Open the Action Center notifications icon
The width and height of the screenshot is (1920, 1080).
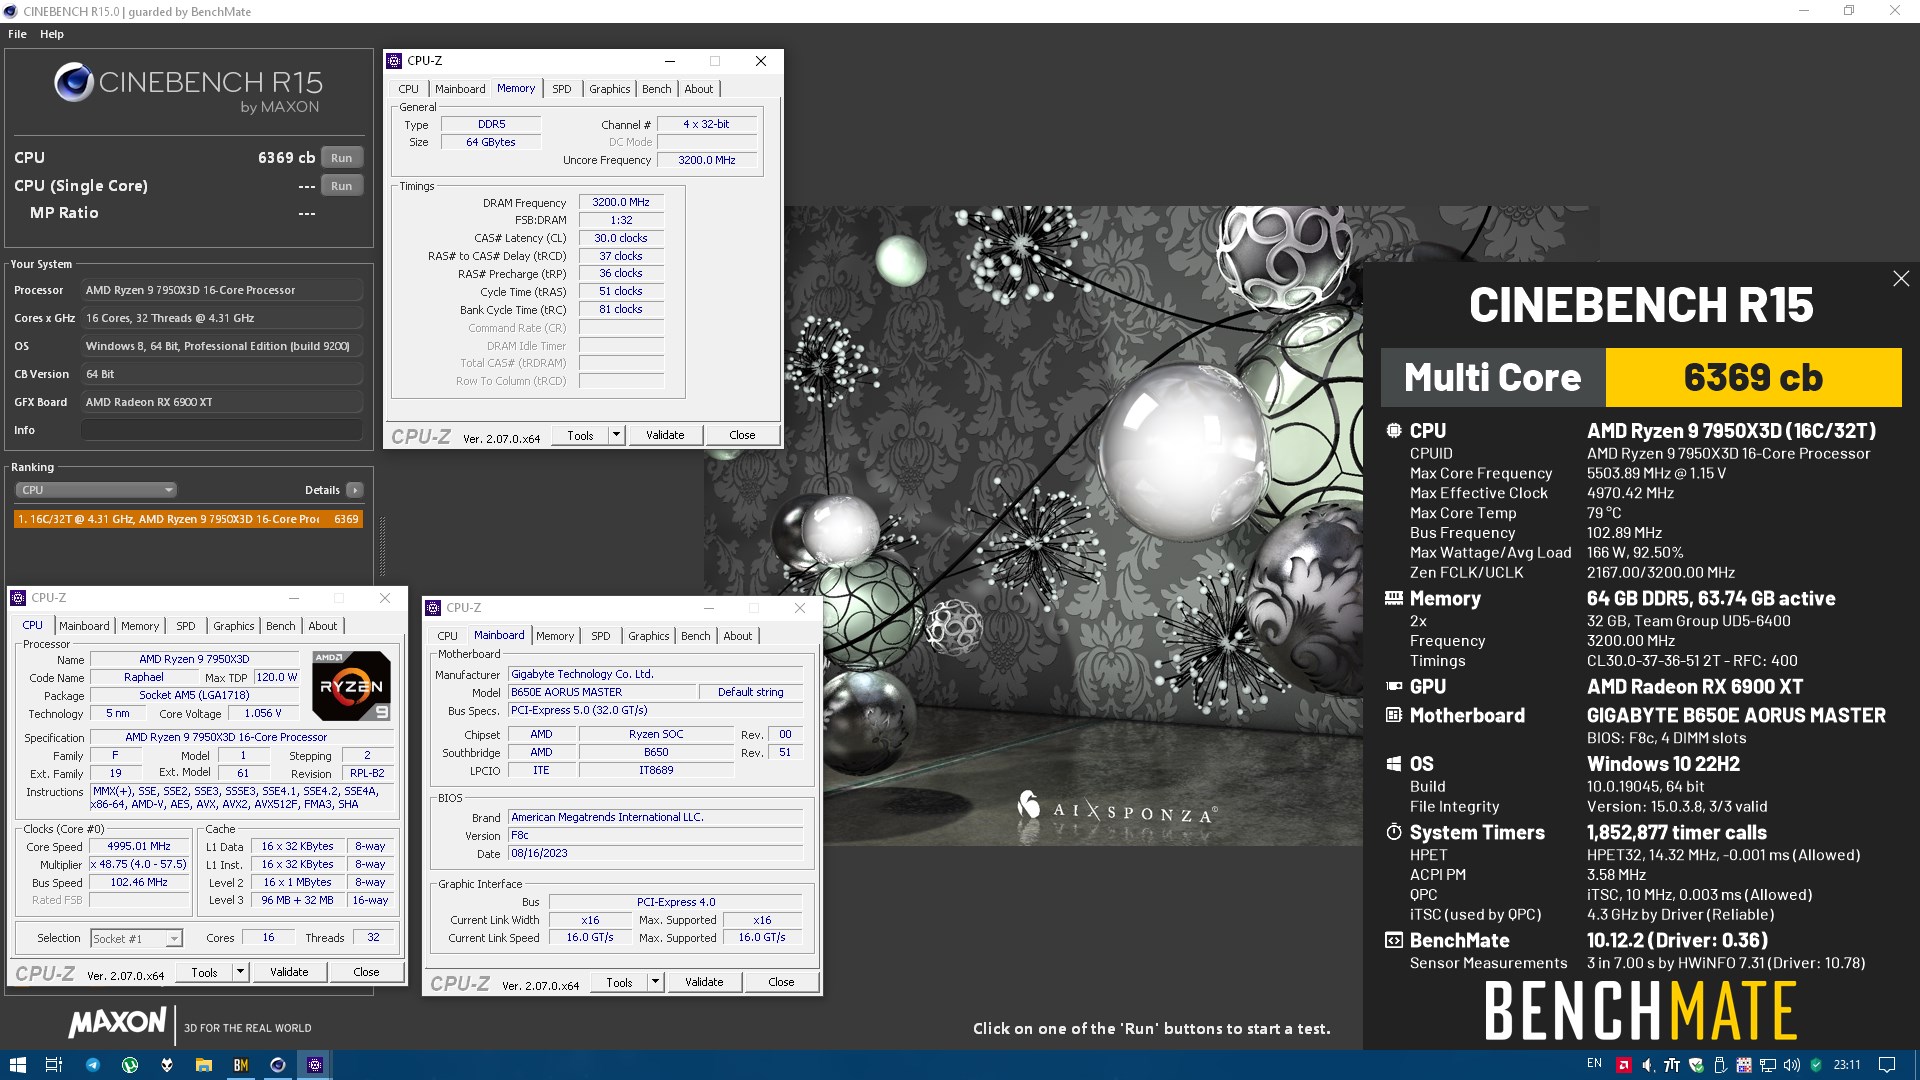[1887, 1065]
